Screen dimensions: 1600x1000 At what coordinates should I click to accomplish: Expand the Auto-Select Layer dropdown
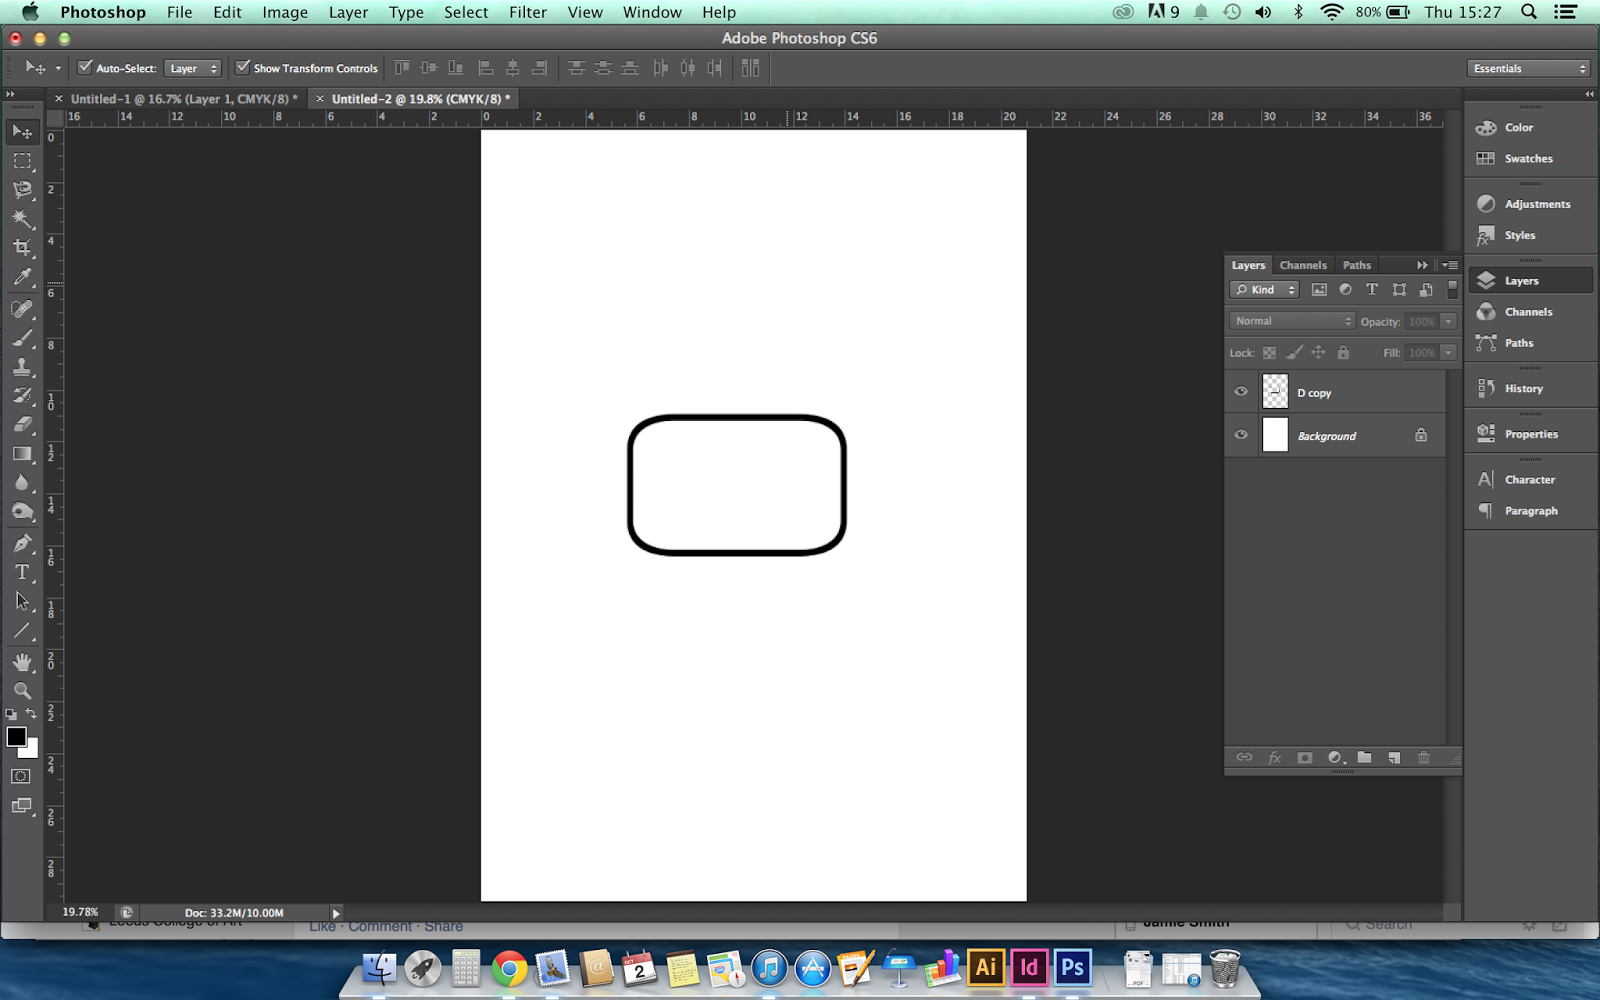(x=192, y=68)
